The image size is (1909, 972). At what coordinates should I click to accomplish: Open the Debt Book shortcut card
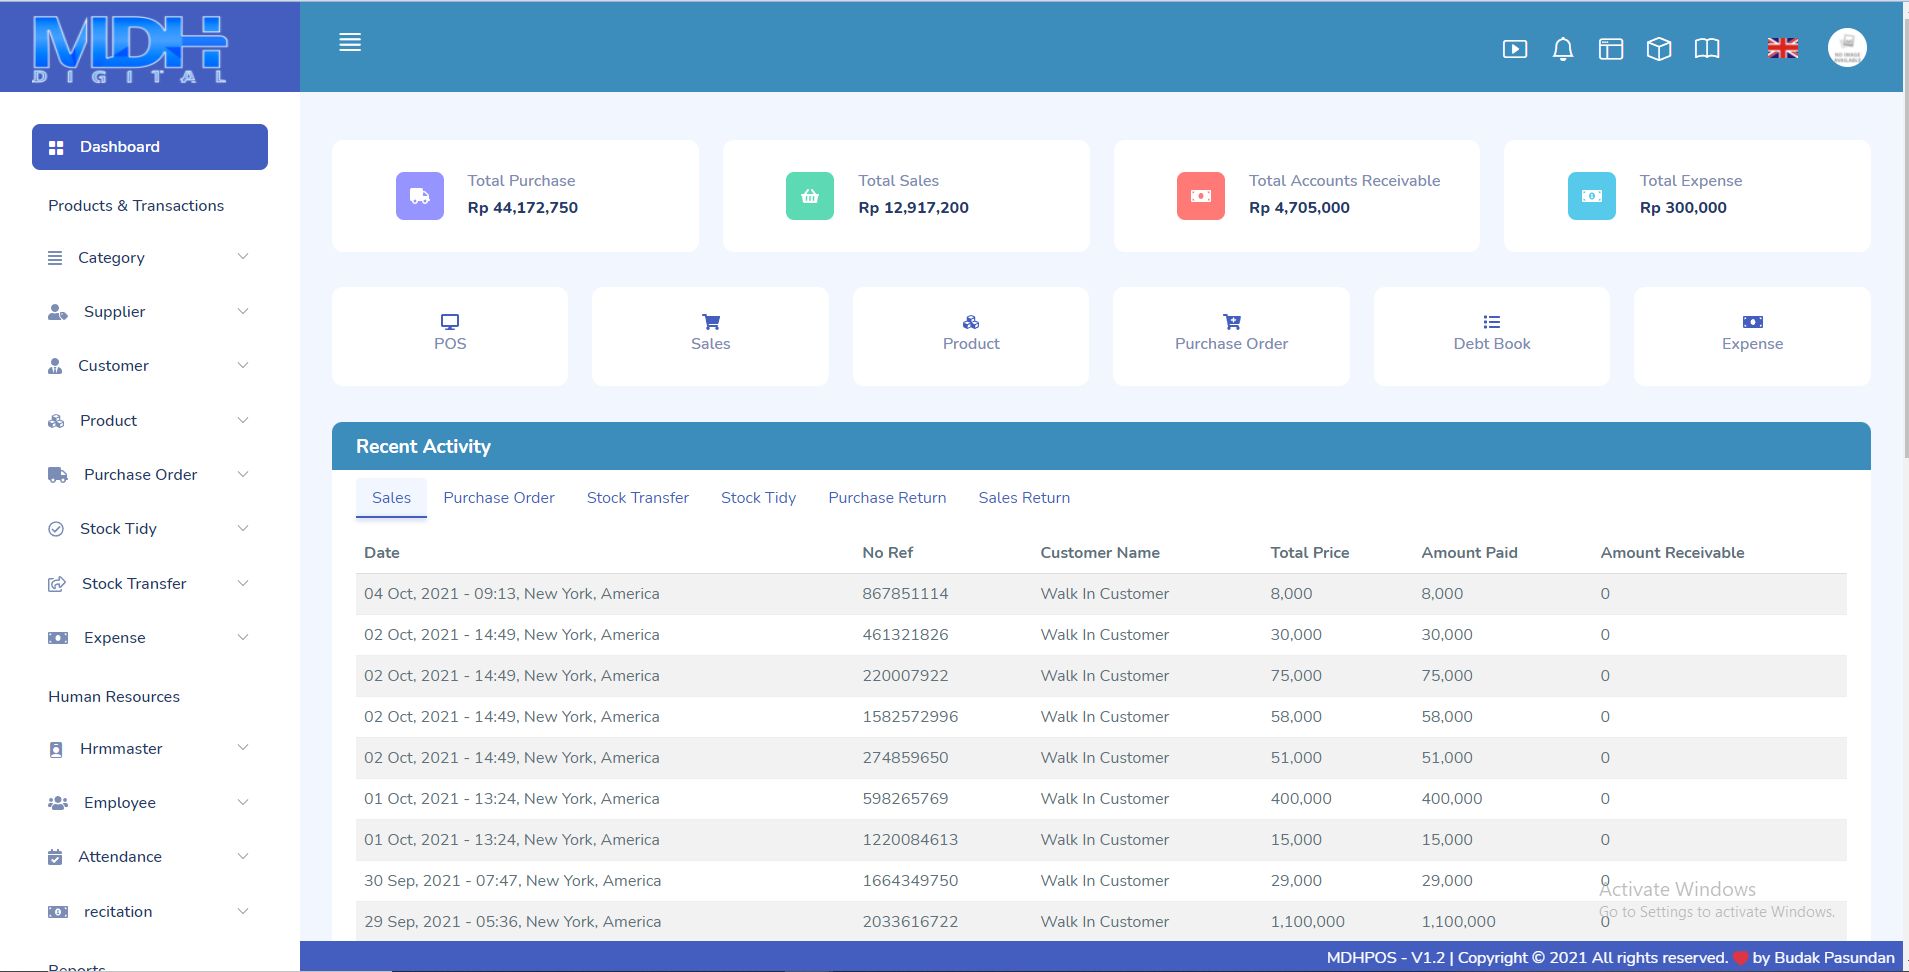(1491, 335)
